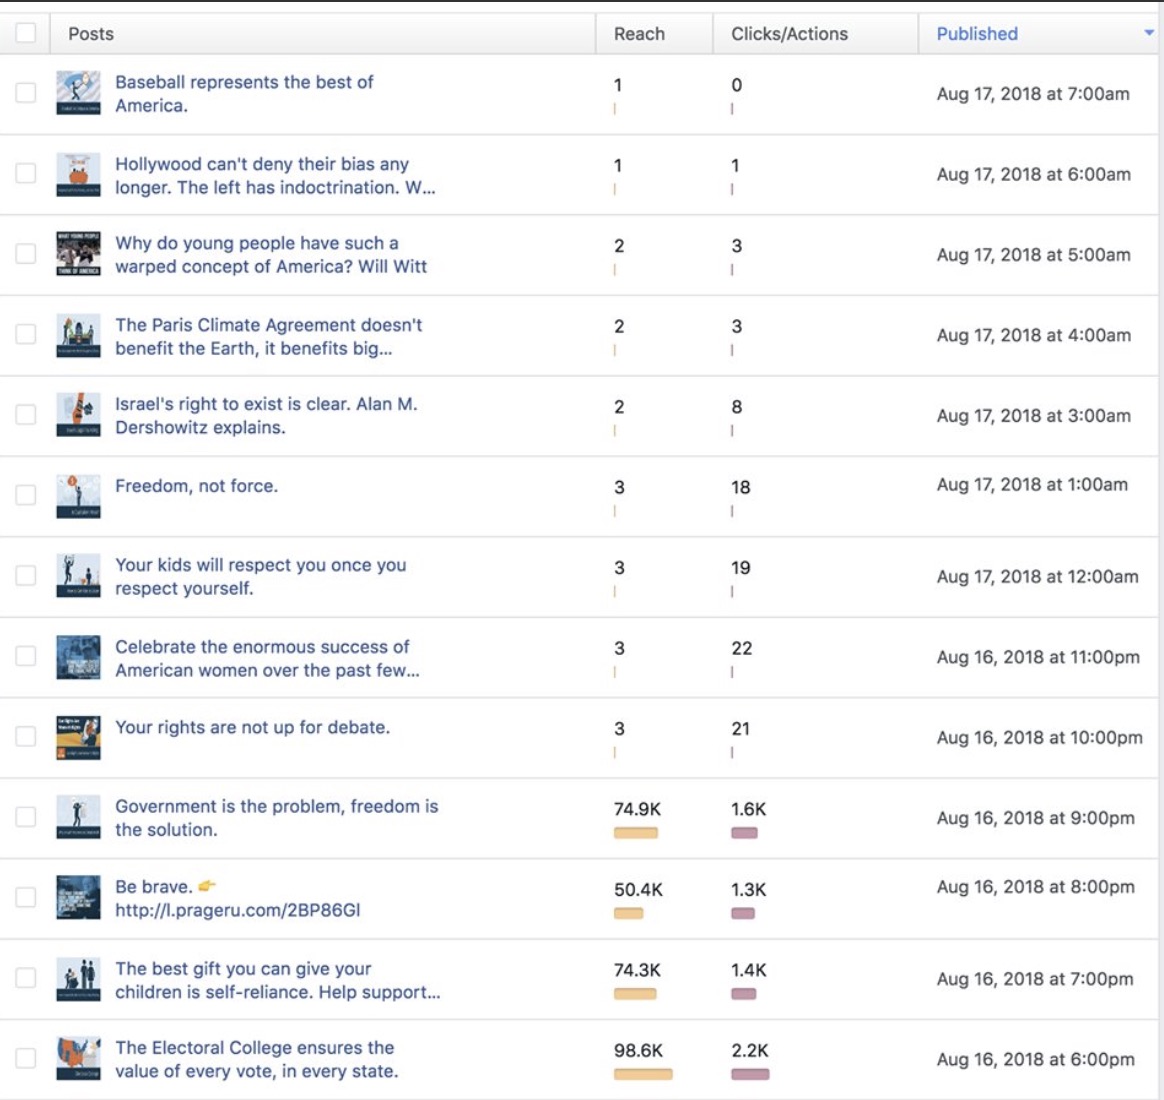This screenshot has width=1164, height=1100.
Task: Tick the checkbox beside Celebrate American women post
Action: (26, 656)
